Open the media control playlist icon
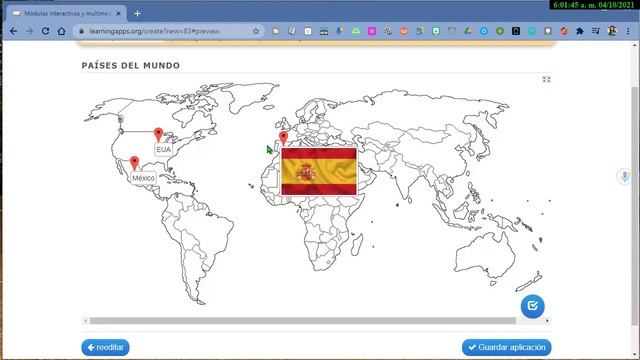 point(596,31)
